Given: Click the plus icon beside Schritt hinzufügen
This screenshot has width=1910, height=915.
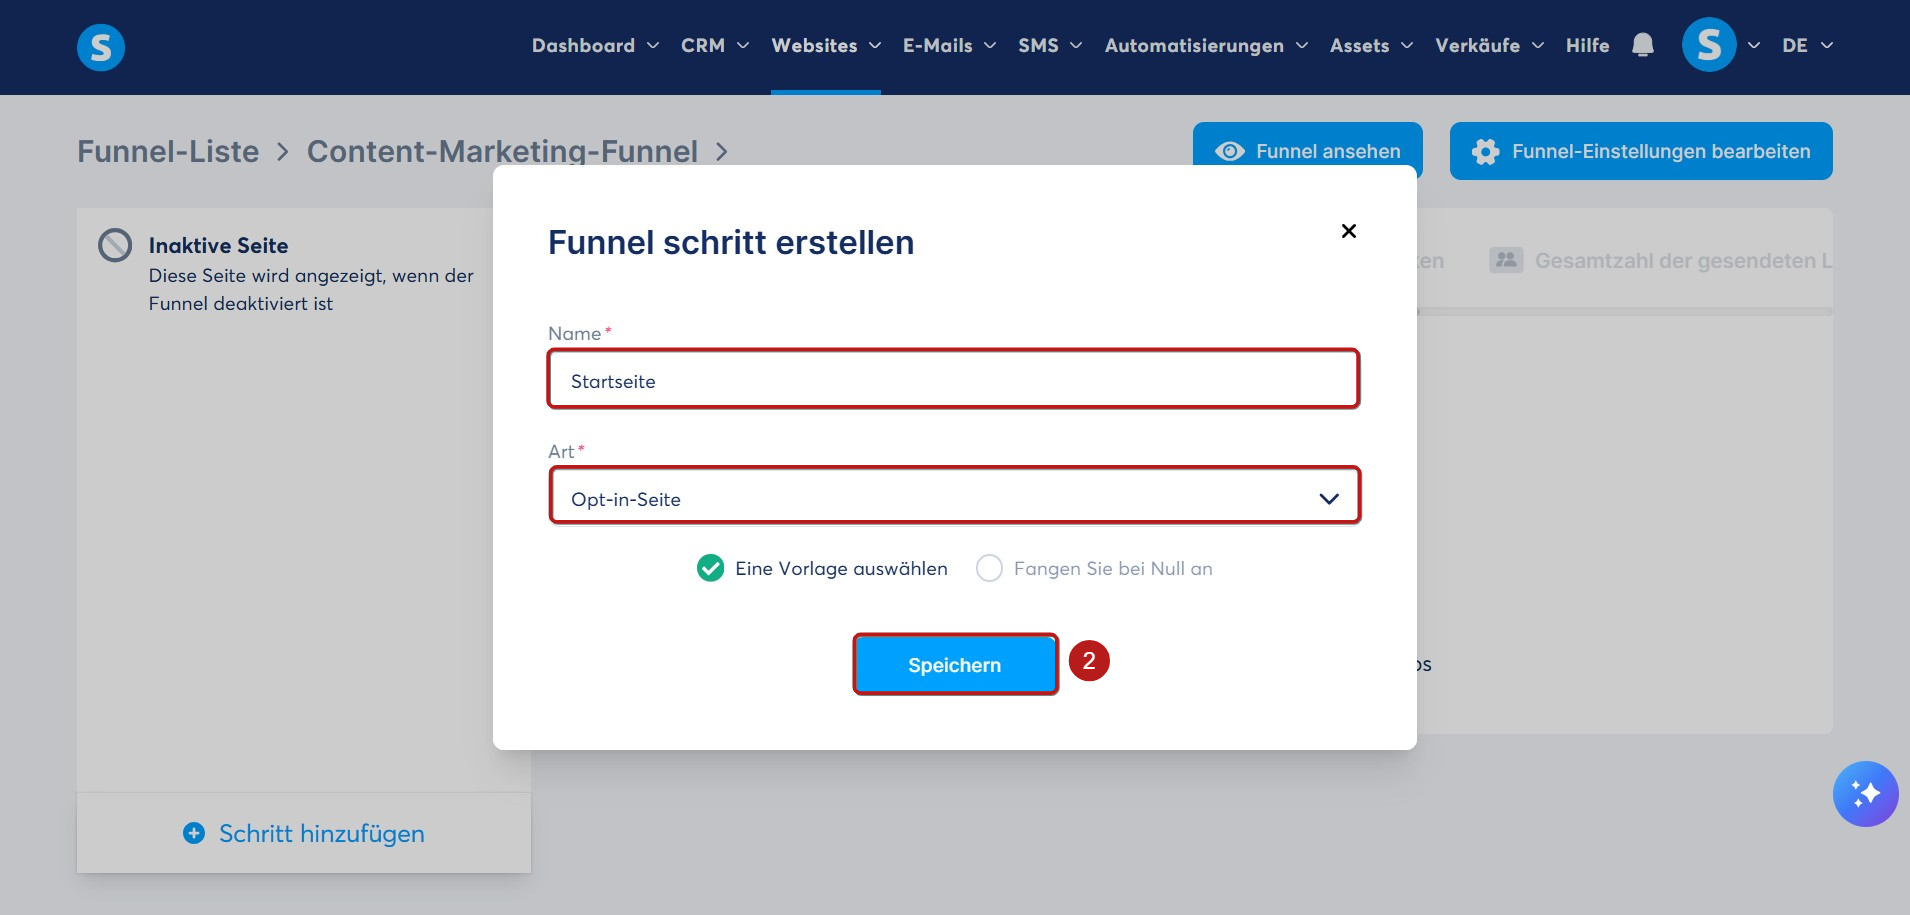Looking at the screenshot, I should (194, 833).
